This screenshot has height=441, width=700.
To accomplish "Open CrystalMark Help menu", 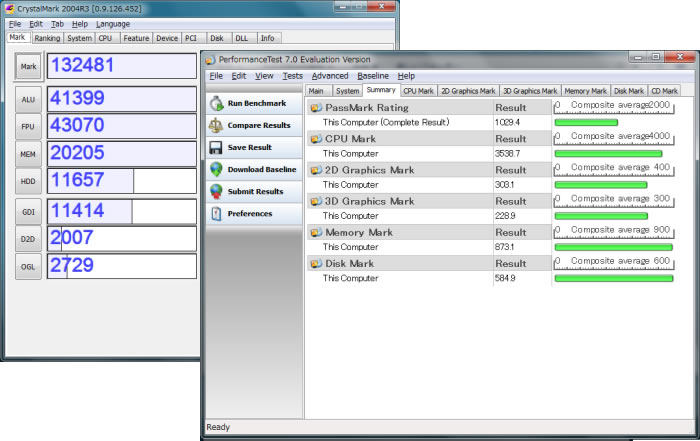I will 80,24.
